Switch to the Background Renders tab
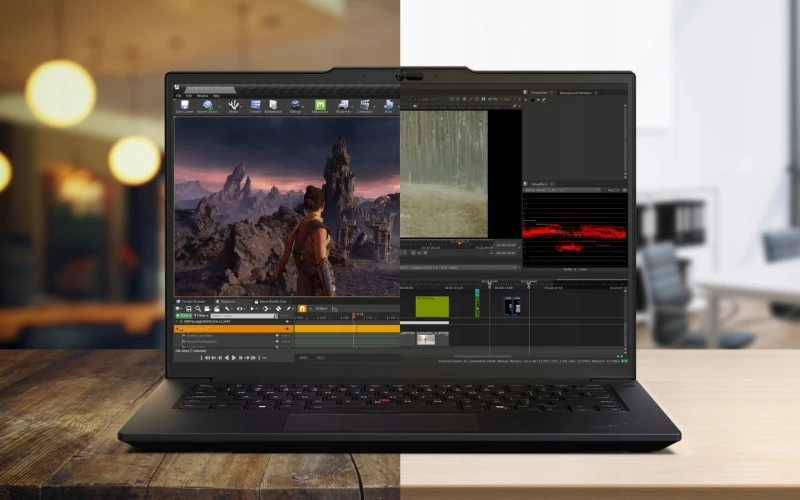 (576, 93)
